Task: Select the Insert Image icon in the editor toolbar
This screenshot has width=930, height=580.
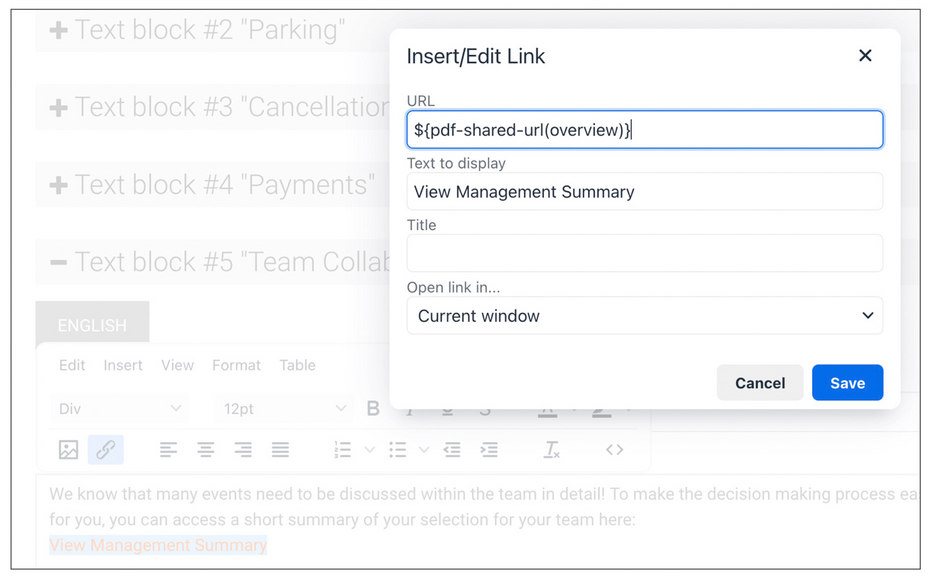Action: [x=68, y=449]
